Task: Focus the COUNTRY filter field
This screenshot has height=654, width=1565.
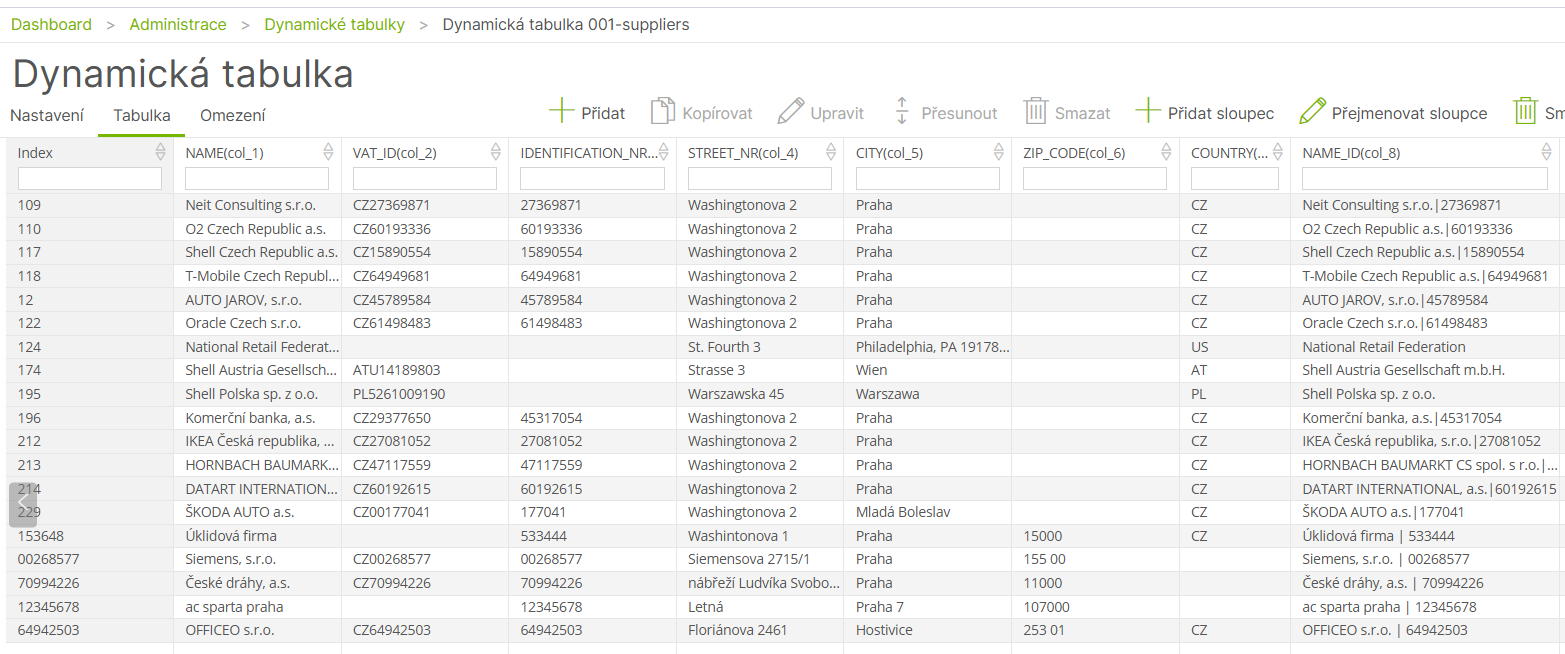Action: tap(1235, 178)
